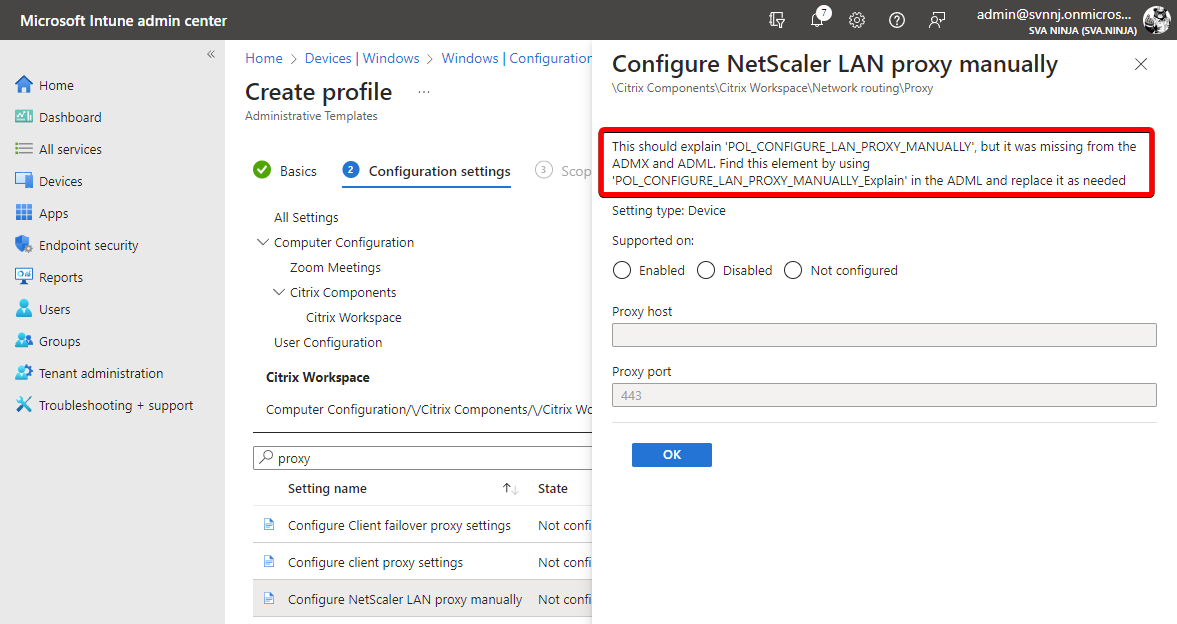Open the ellipsis menu next to Create profile
Screen dimensions: 1177x624
click(424, 92)
